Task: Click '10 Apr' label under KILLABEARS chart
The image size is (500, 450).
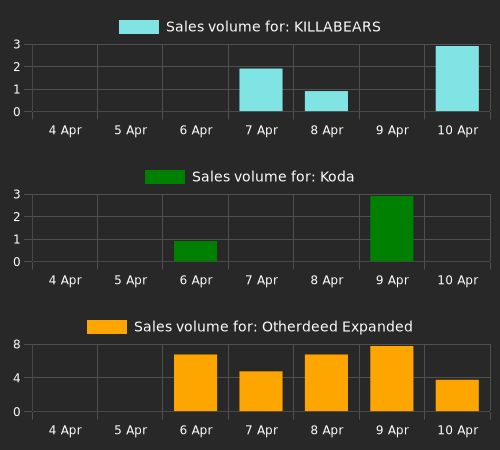Action: point(458,130)
